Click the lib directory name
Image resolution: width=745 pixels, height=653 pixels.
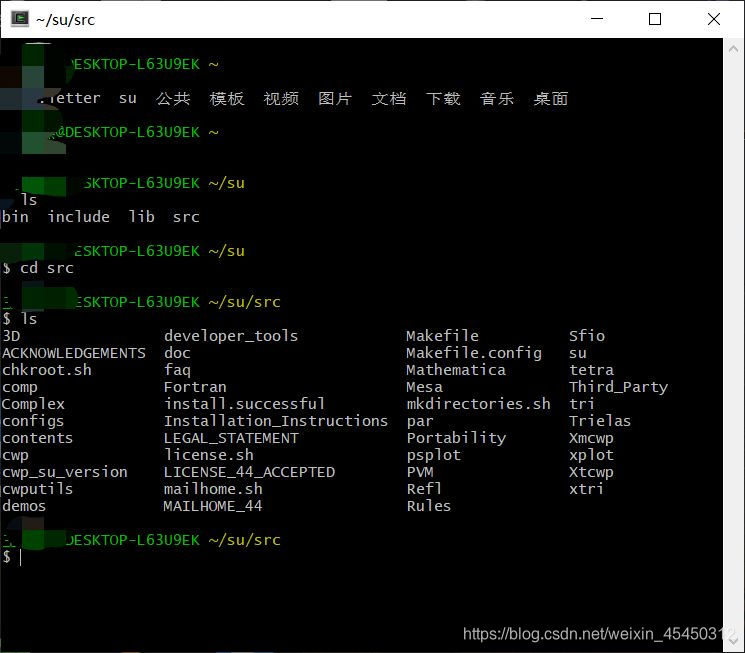(x=142, y=217)
